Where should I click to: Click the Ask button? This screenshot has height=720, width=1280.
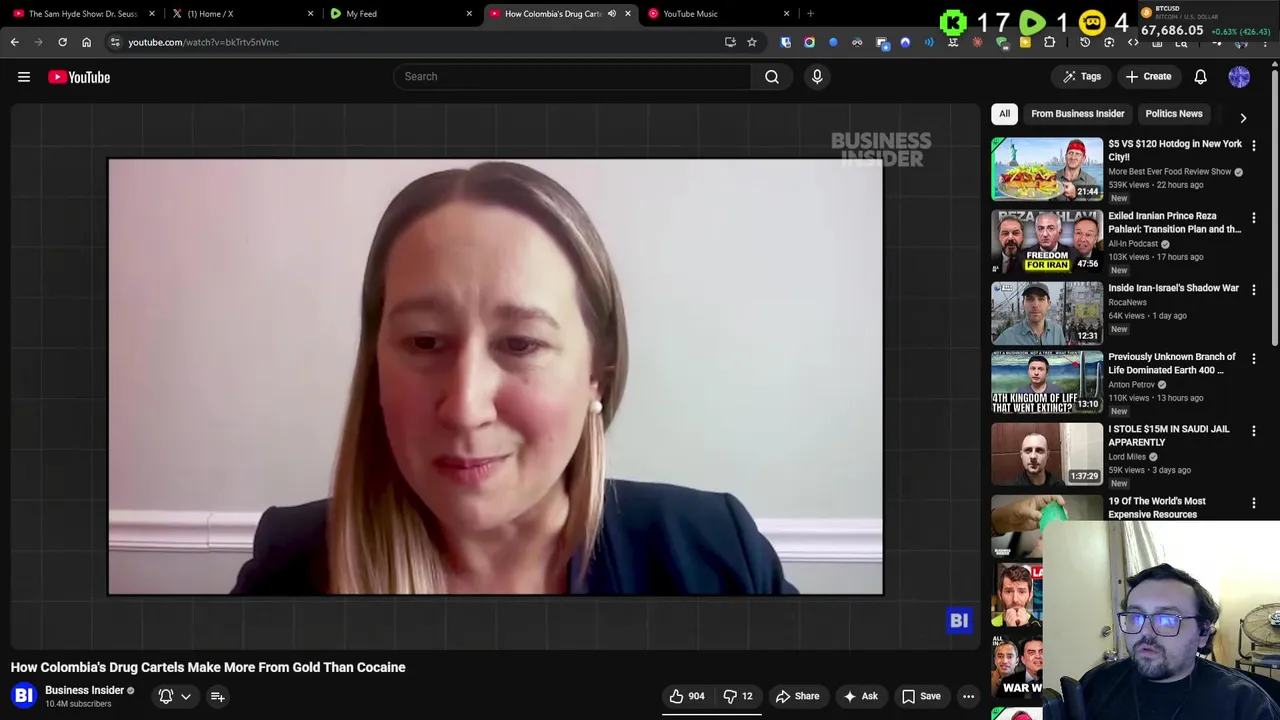tap(860, 696)
